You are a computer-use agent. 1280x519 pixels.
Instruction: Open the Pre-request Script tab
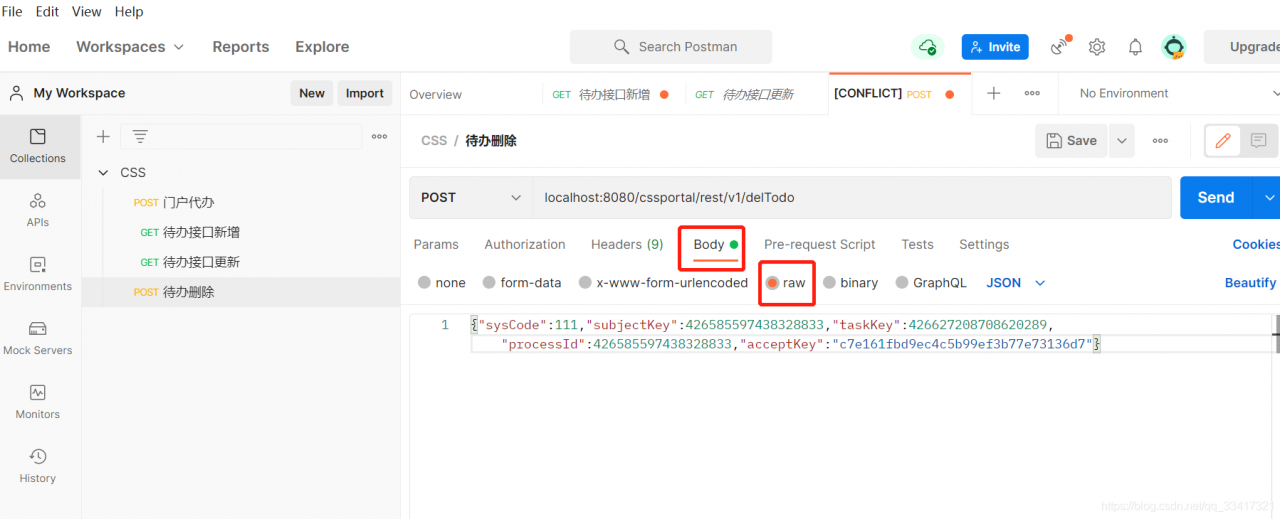(819, 244)
